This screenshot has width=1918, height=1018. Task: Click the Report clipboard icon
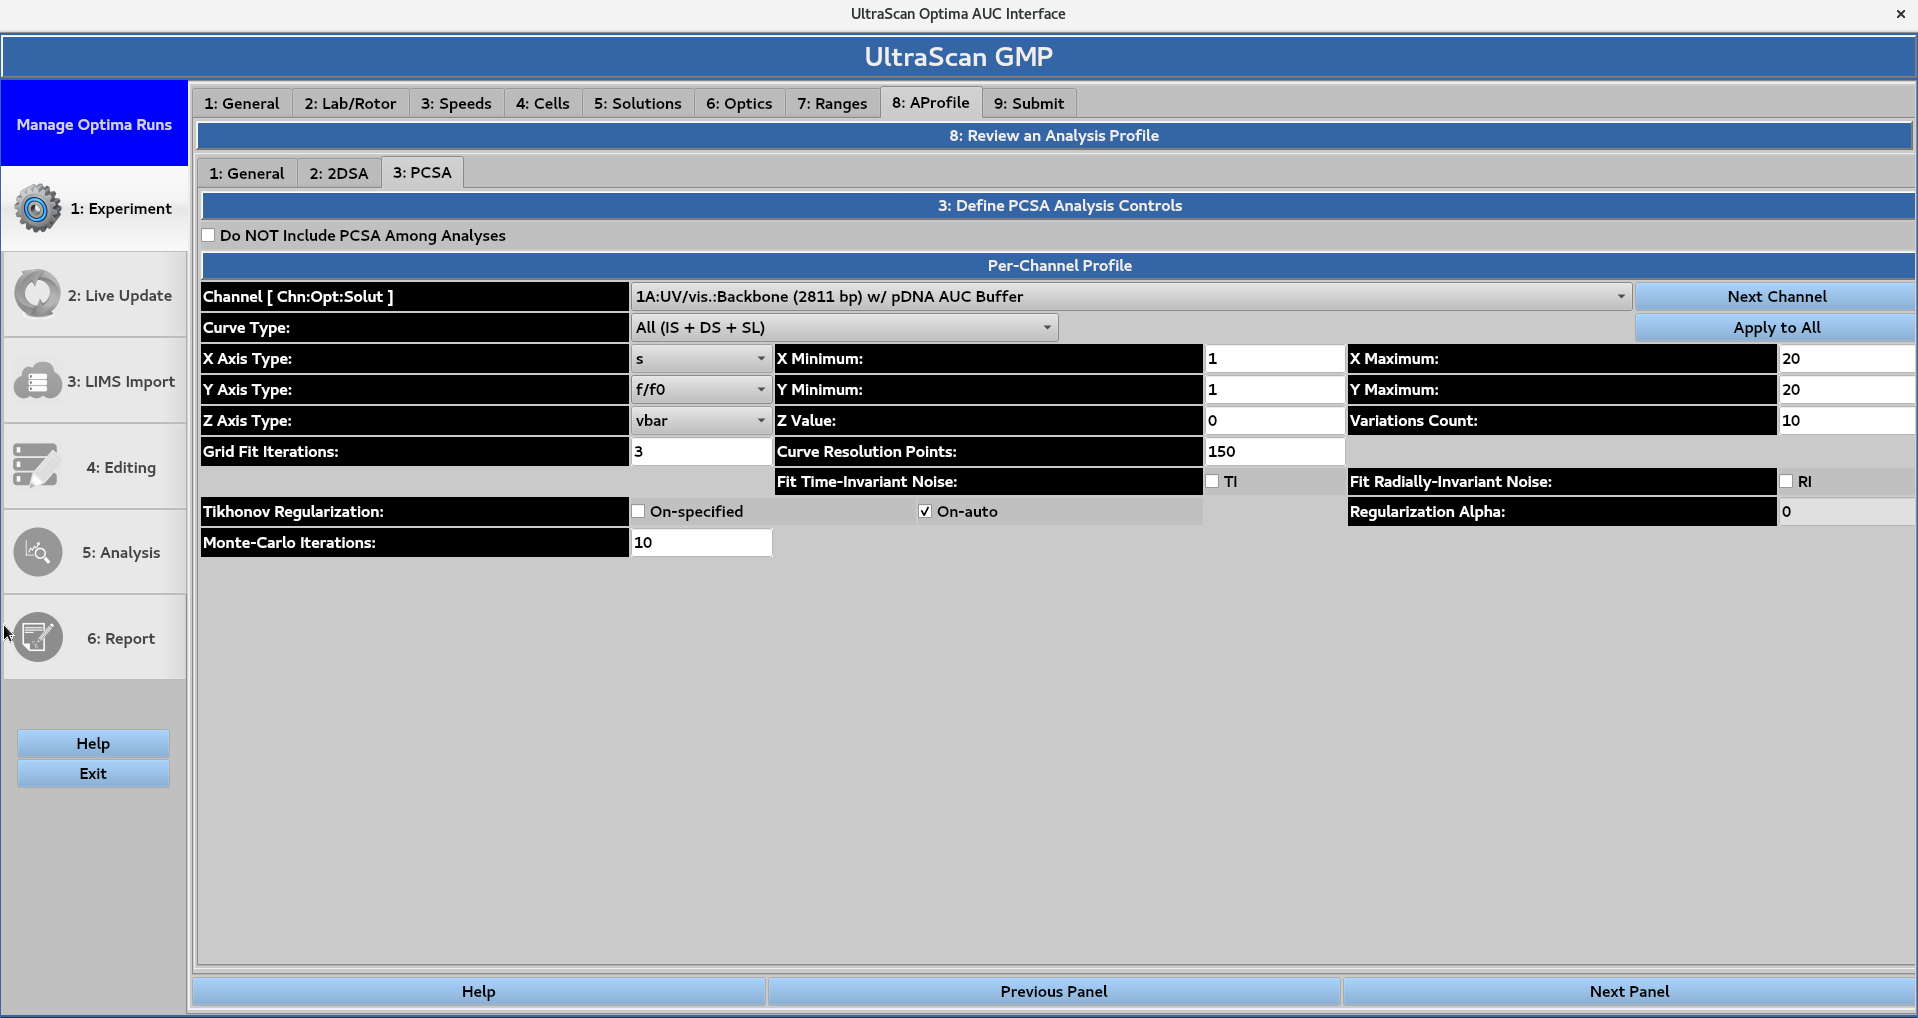(37, 637)
